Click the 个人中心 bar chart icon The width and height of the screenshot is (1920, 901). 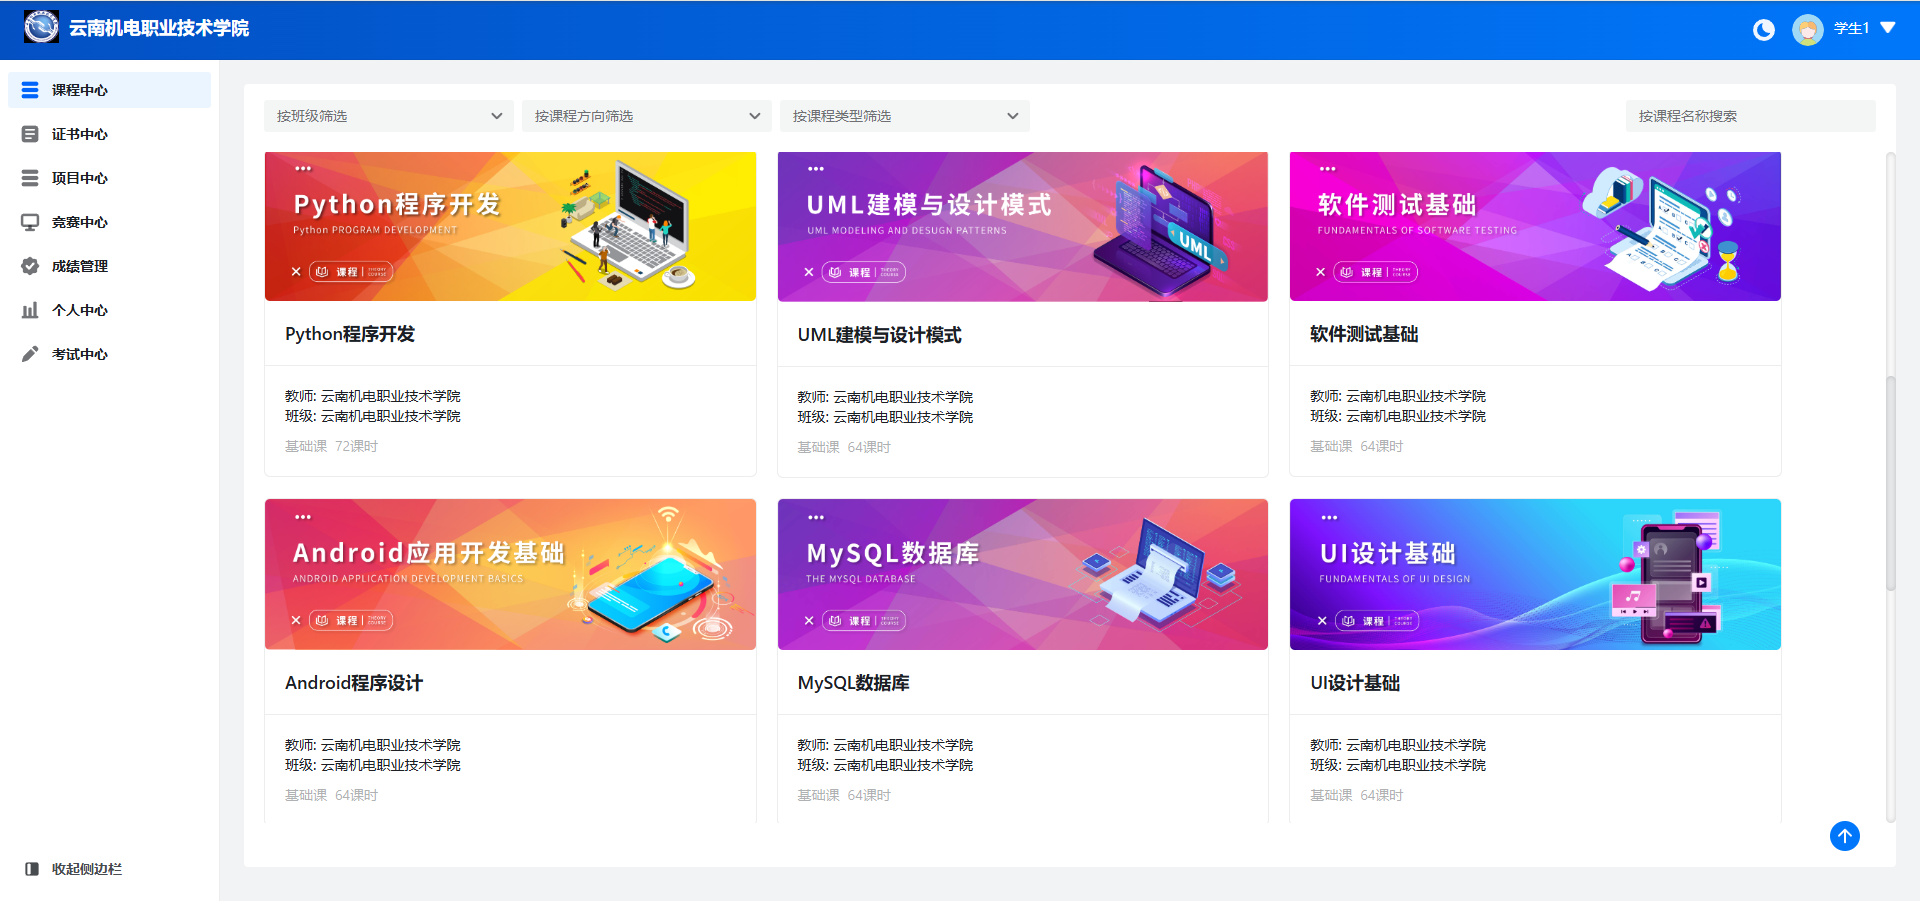(x=30, y=310)
